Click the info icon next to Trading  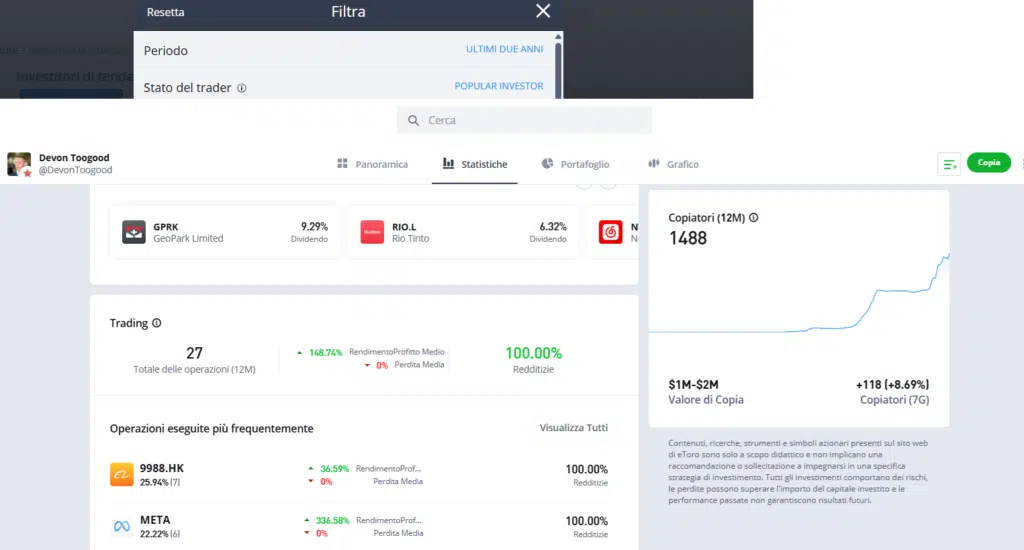(x=157, y=324)
